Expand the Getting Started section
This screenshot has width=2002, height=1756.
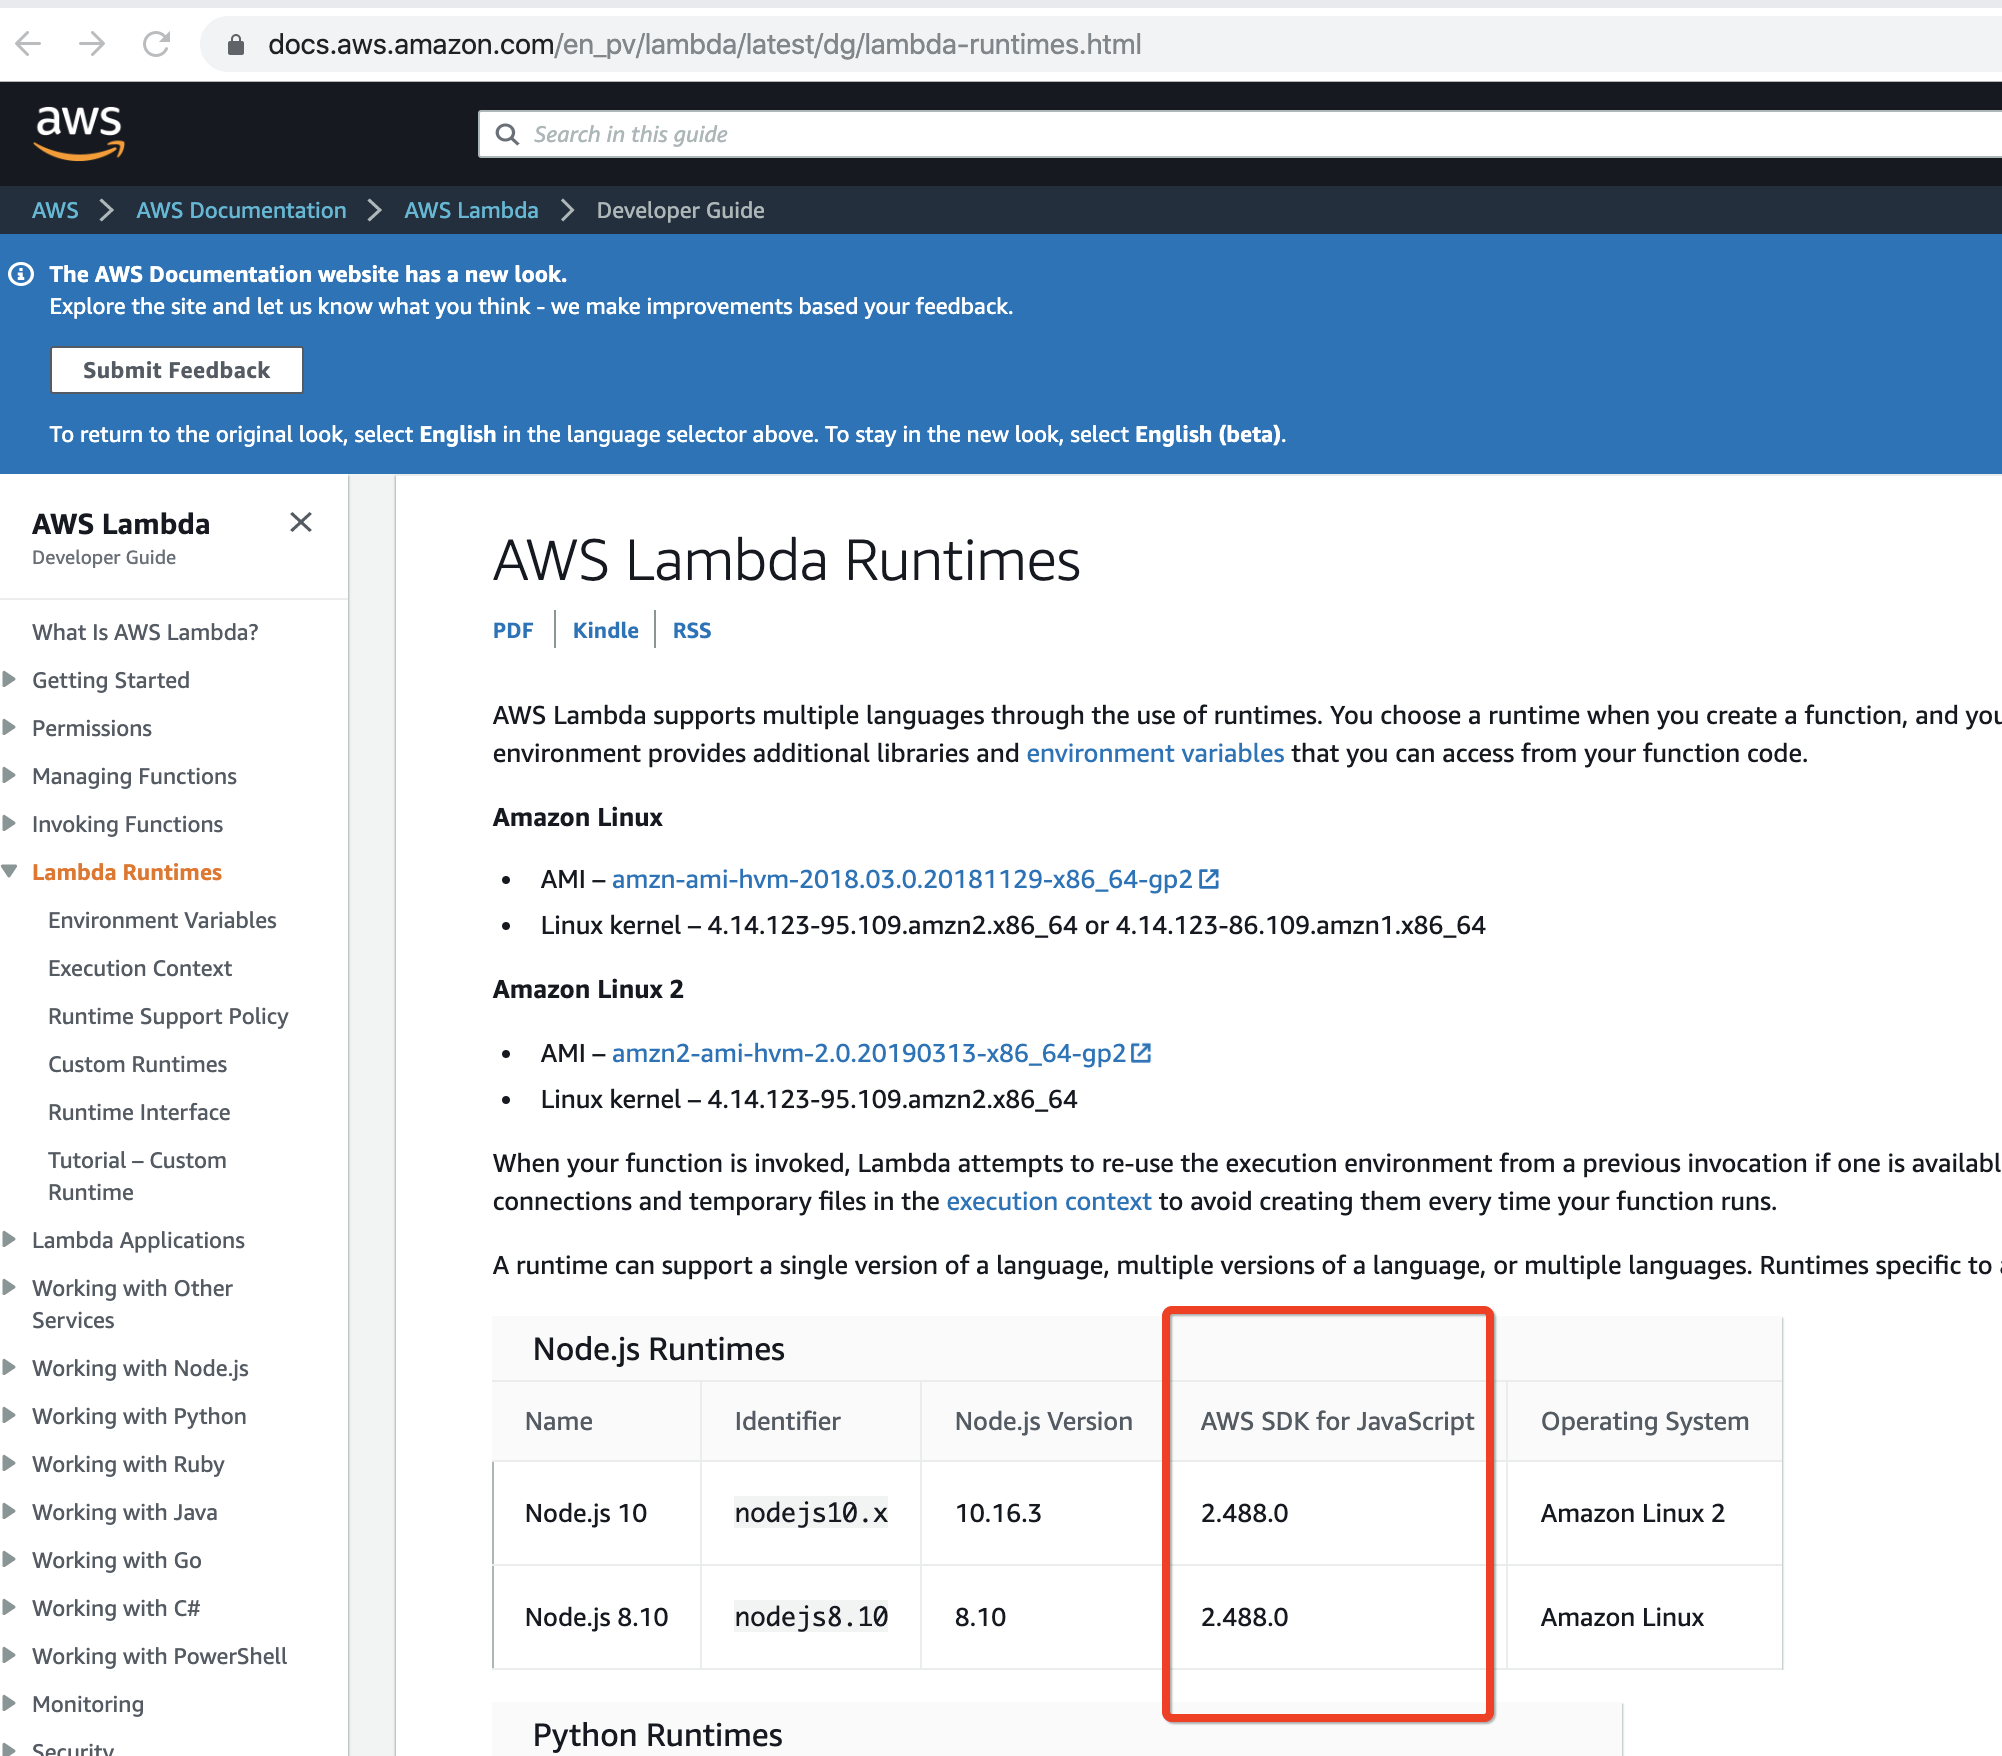(x=11, y=679)
